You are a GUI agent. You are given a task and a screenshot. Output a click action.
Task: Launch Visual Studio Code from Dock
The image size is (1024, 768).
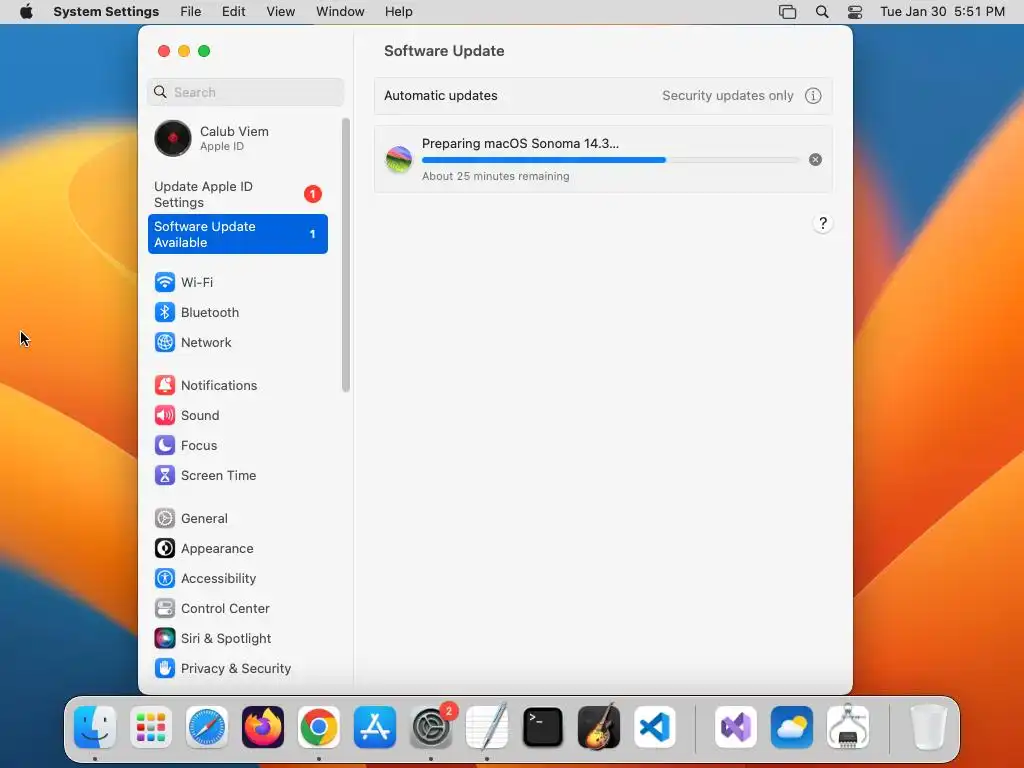tap(655, 727)
